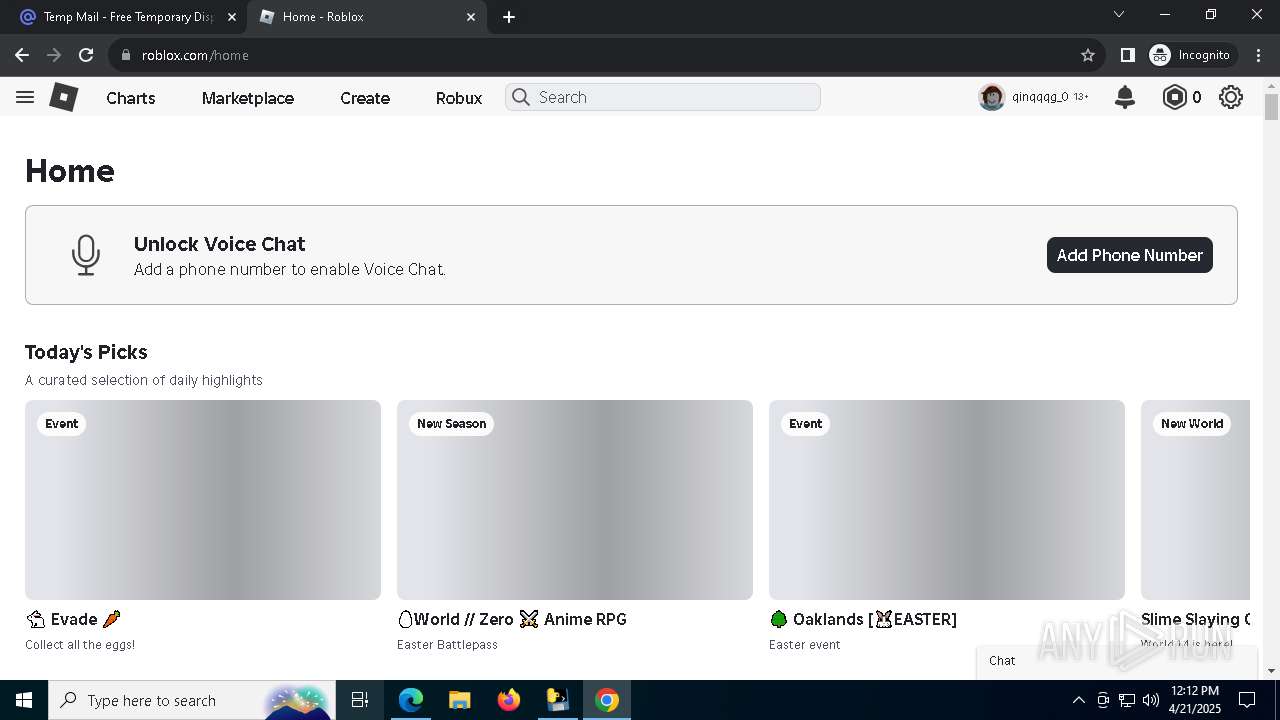Switch to the Temp Mail tab
This screenshot has width=1280, height=720.
pos(128,17)
